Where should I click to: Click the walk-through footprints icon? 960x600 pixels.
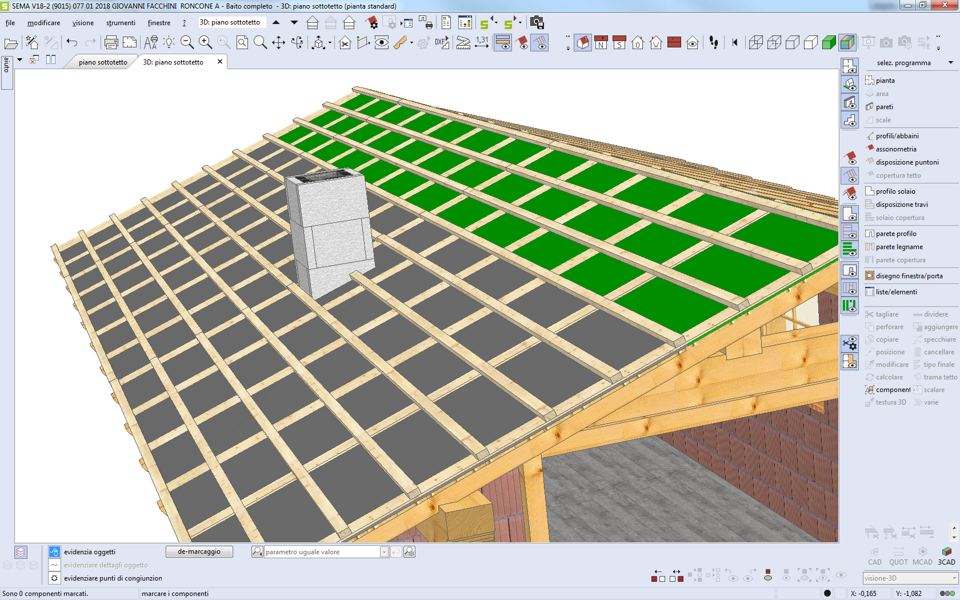(x=714, y=43)
